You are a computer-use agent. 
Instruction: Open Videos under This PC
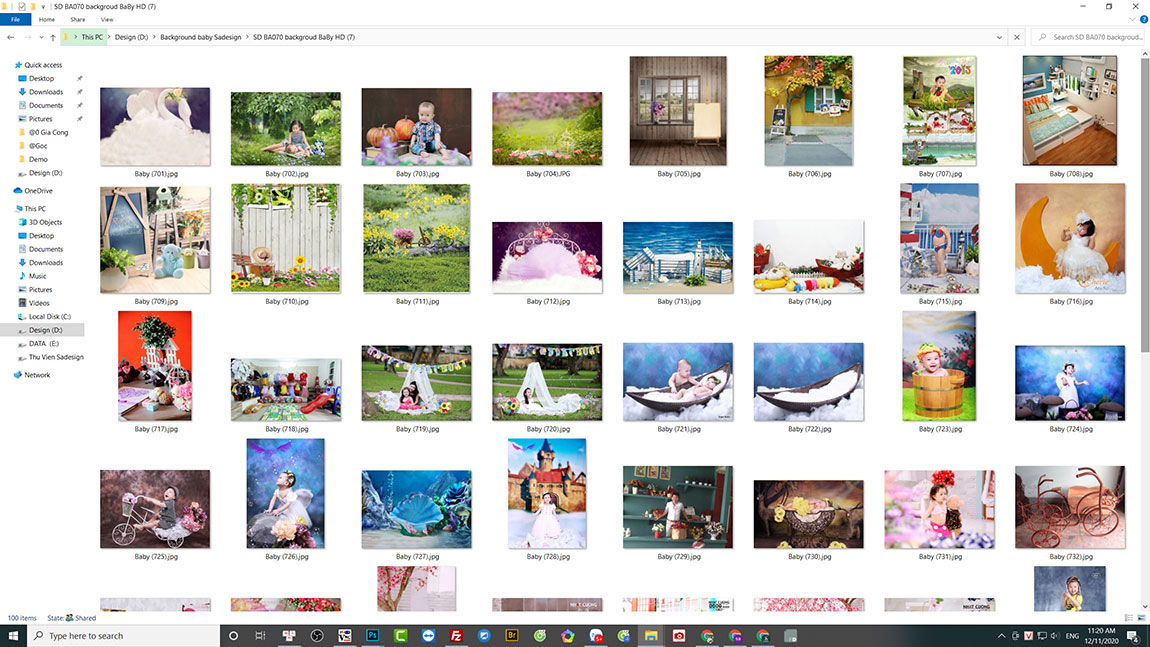point(39,303)
